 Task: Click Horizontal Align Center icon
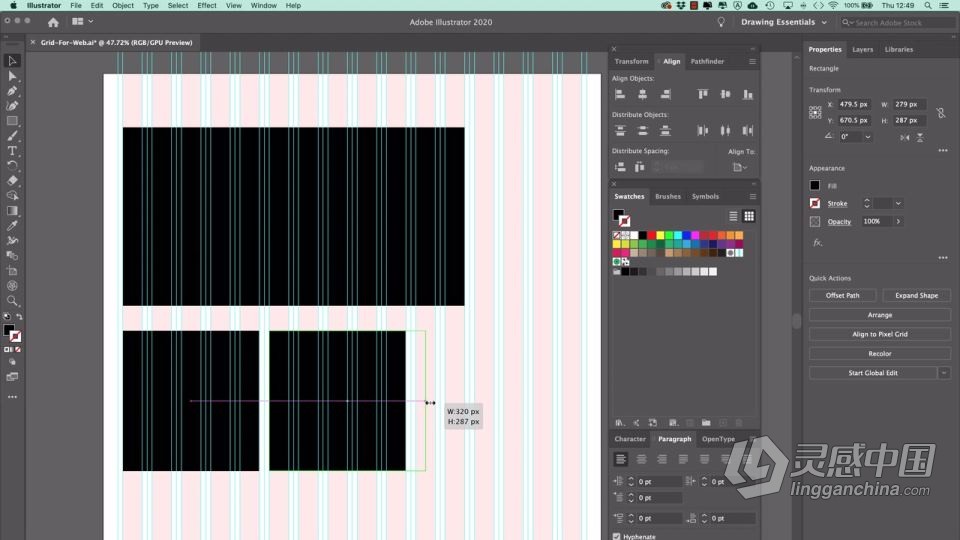tap(642, 94)
